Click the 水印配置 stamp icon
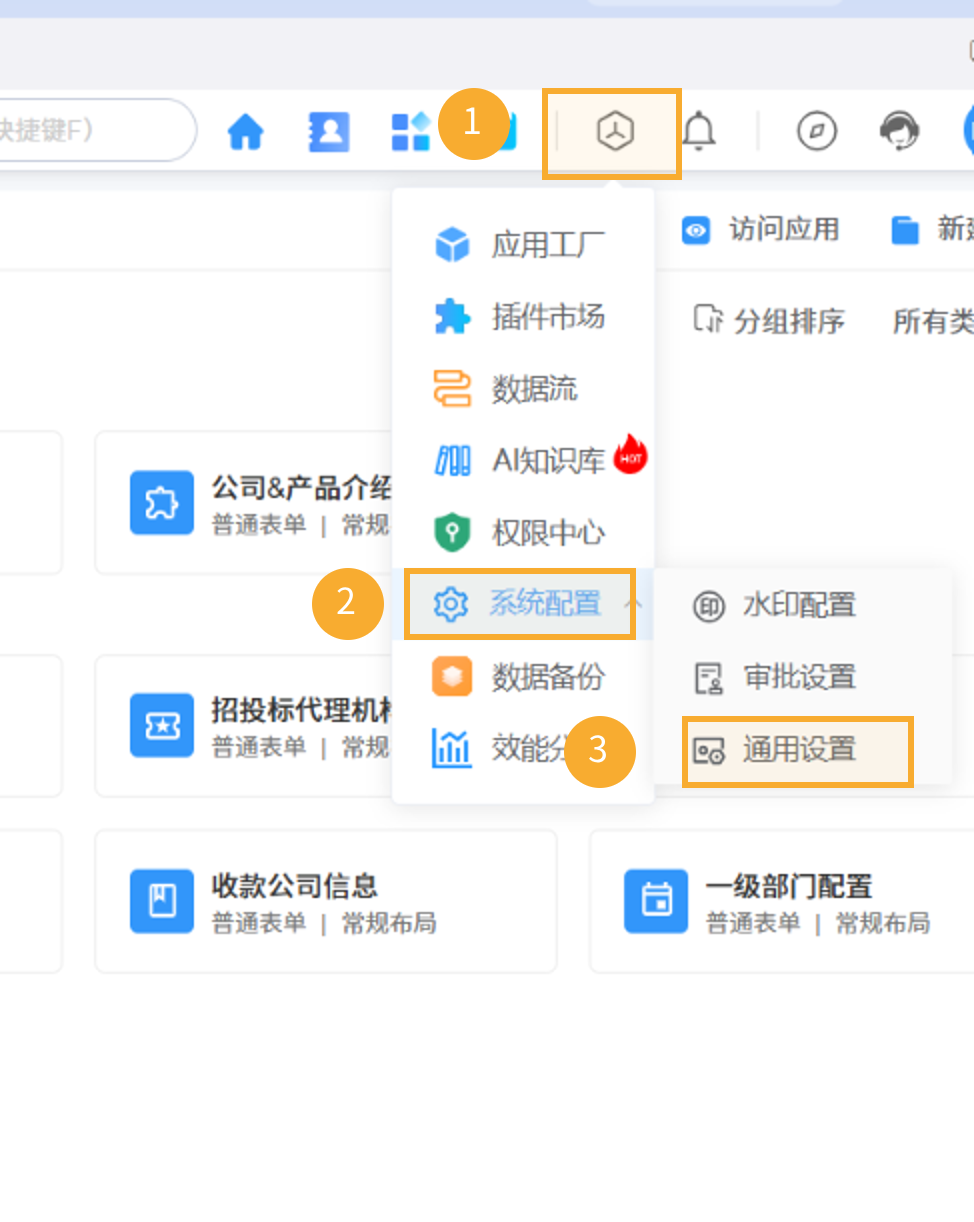 click(709, 607)
